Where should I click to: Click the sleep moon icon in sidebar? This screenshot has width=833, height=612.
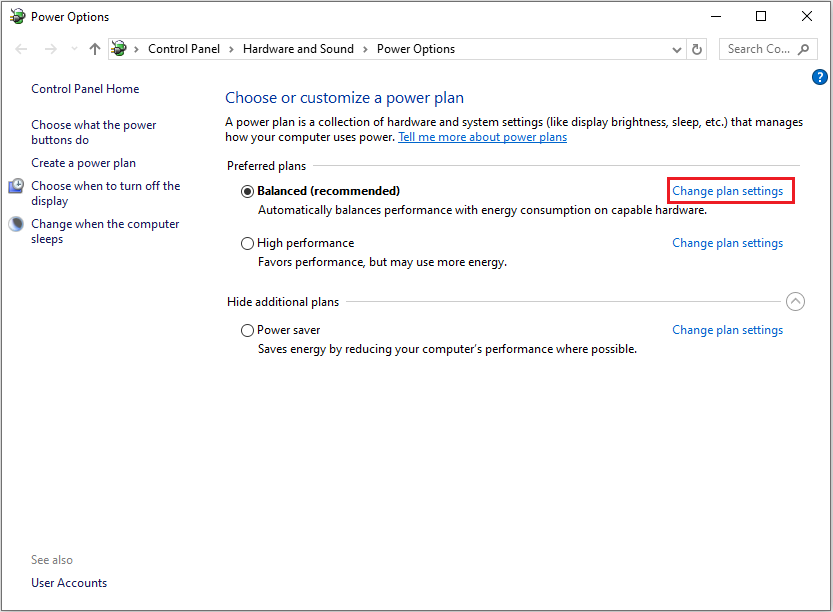16,224
